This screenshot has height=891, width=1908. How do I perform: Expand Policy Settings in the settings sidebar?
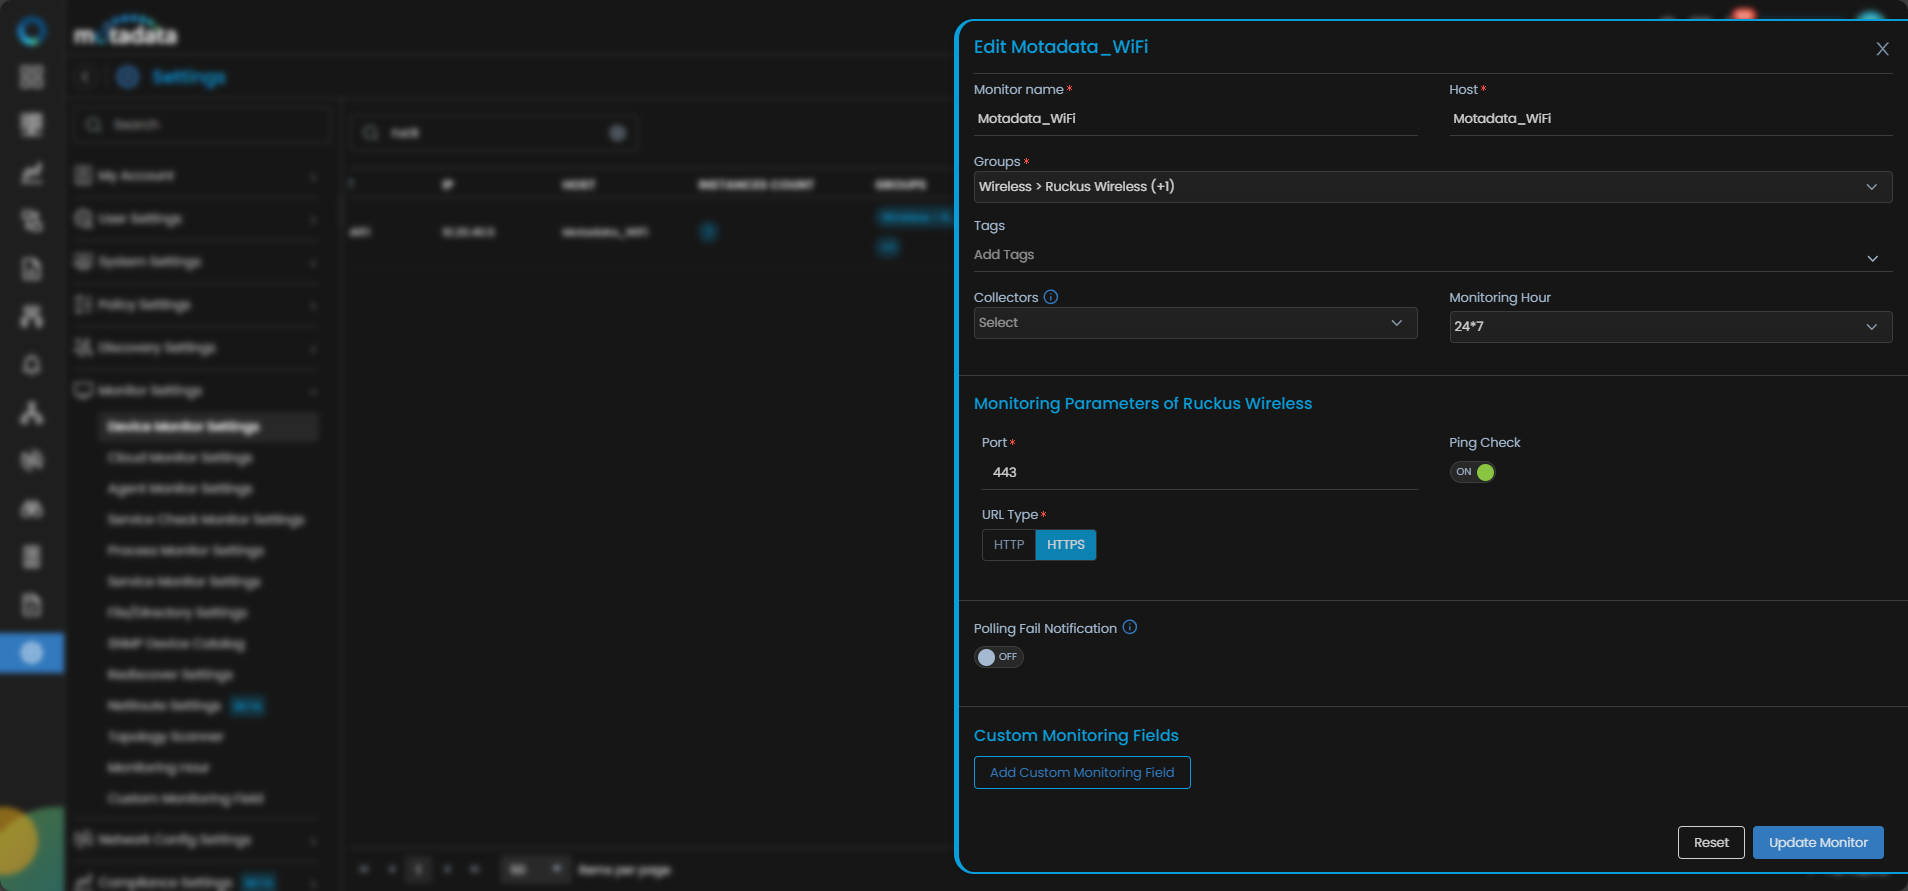[197, 305]
